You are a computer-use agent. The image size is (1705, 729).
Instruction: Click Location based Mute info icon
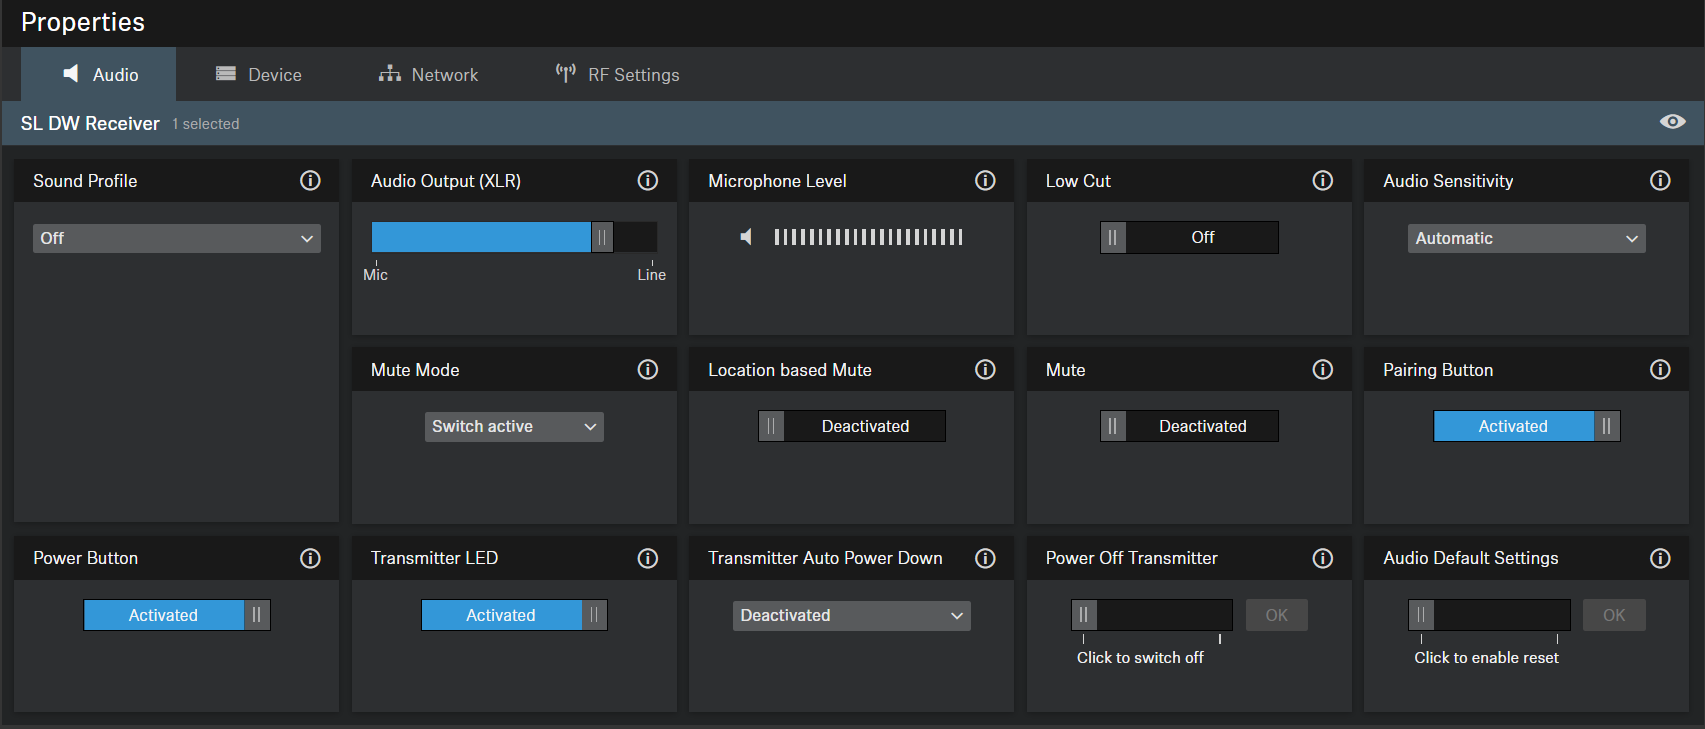985,369
